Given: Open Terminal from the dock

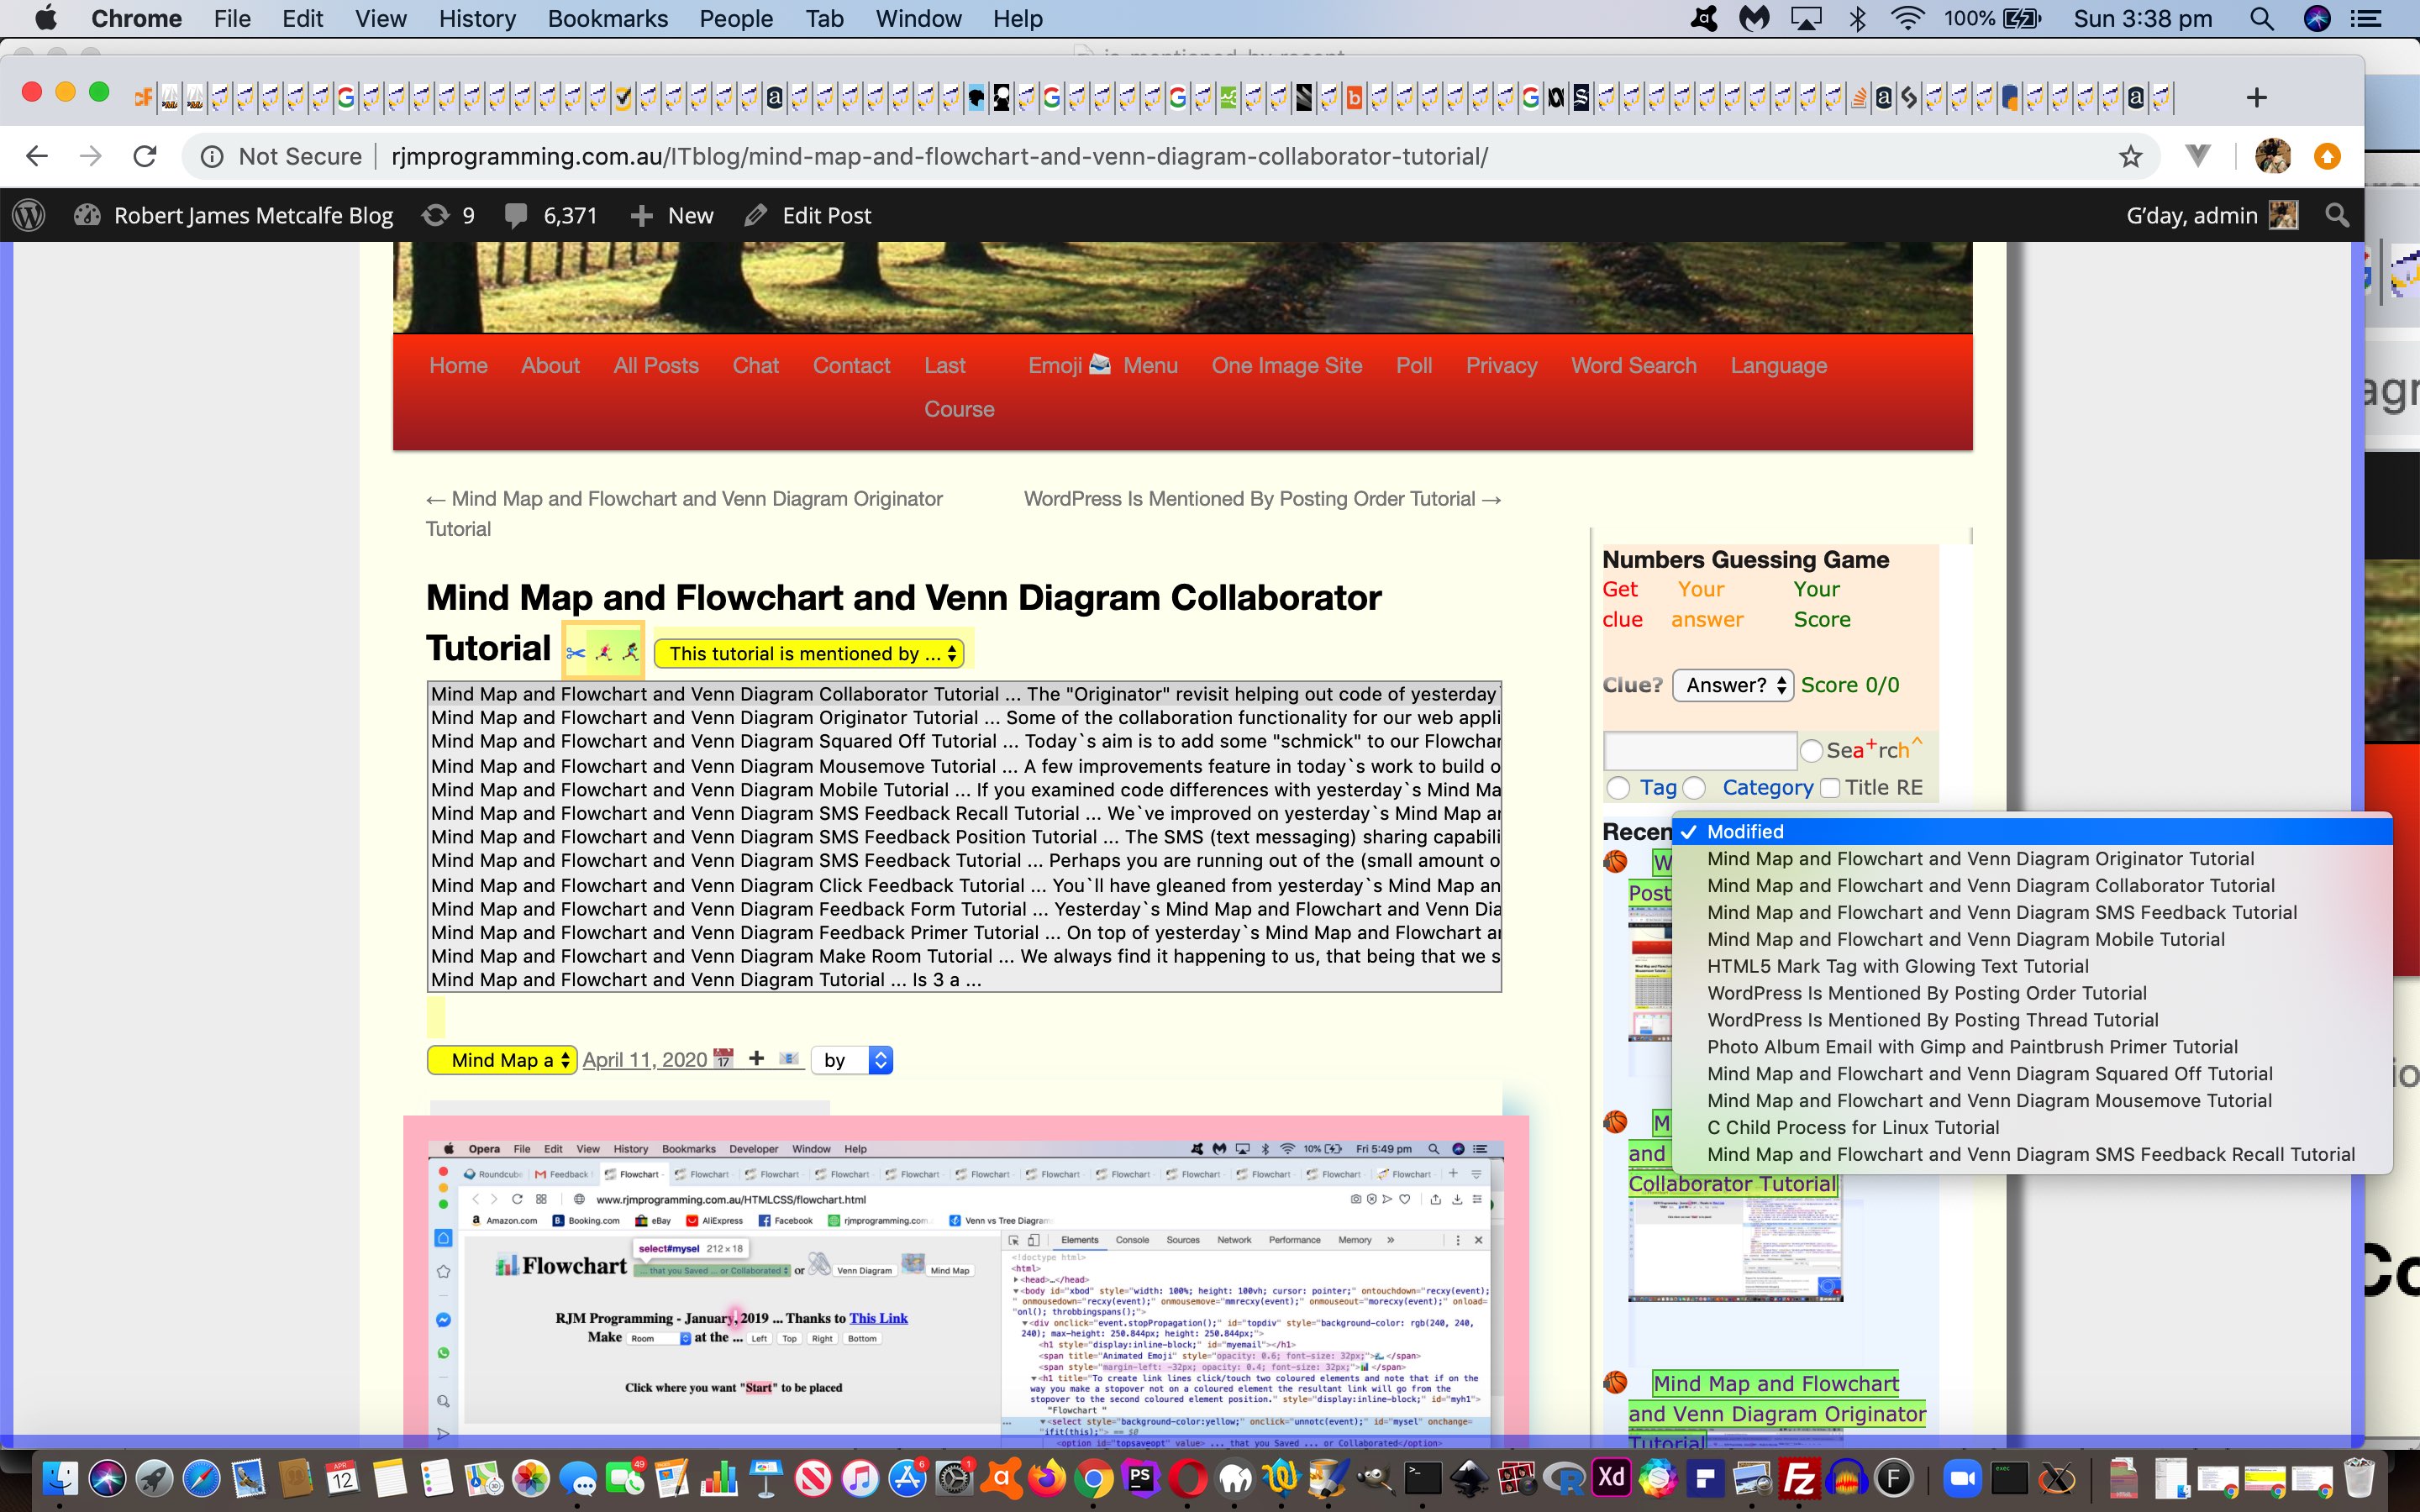Looking at the screenshot, I should click(1423, 1478).
